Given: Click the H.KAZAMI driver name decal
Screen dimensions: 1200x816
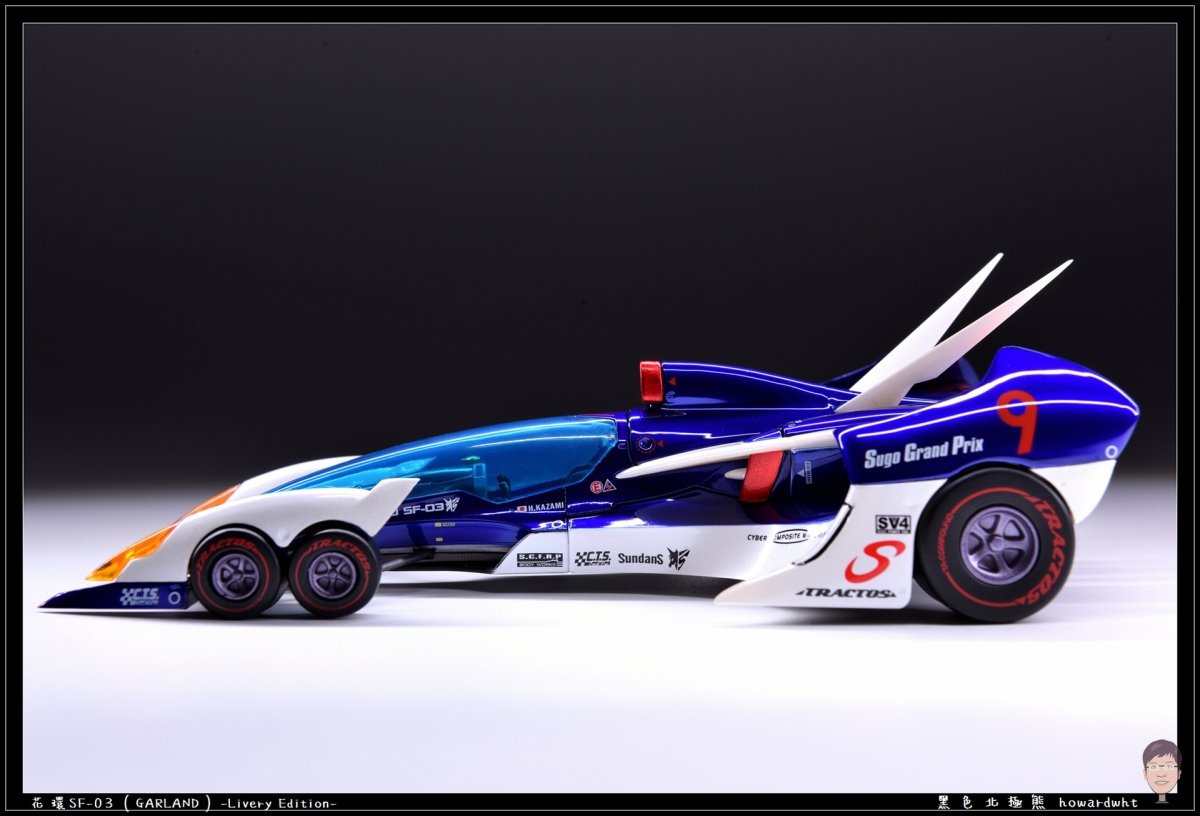Looking at the screenshot, I should tap(540, 507).
